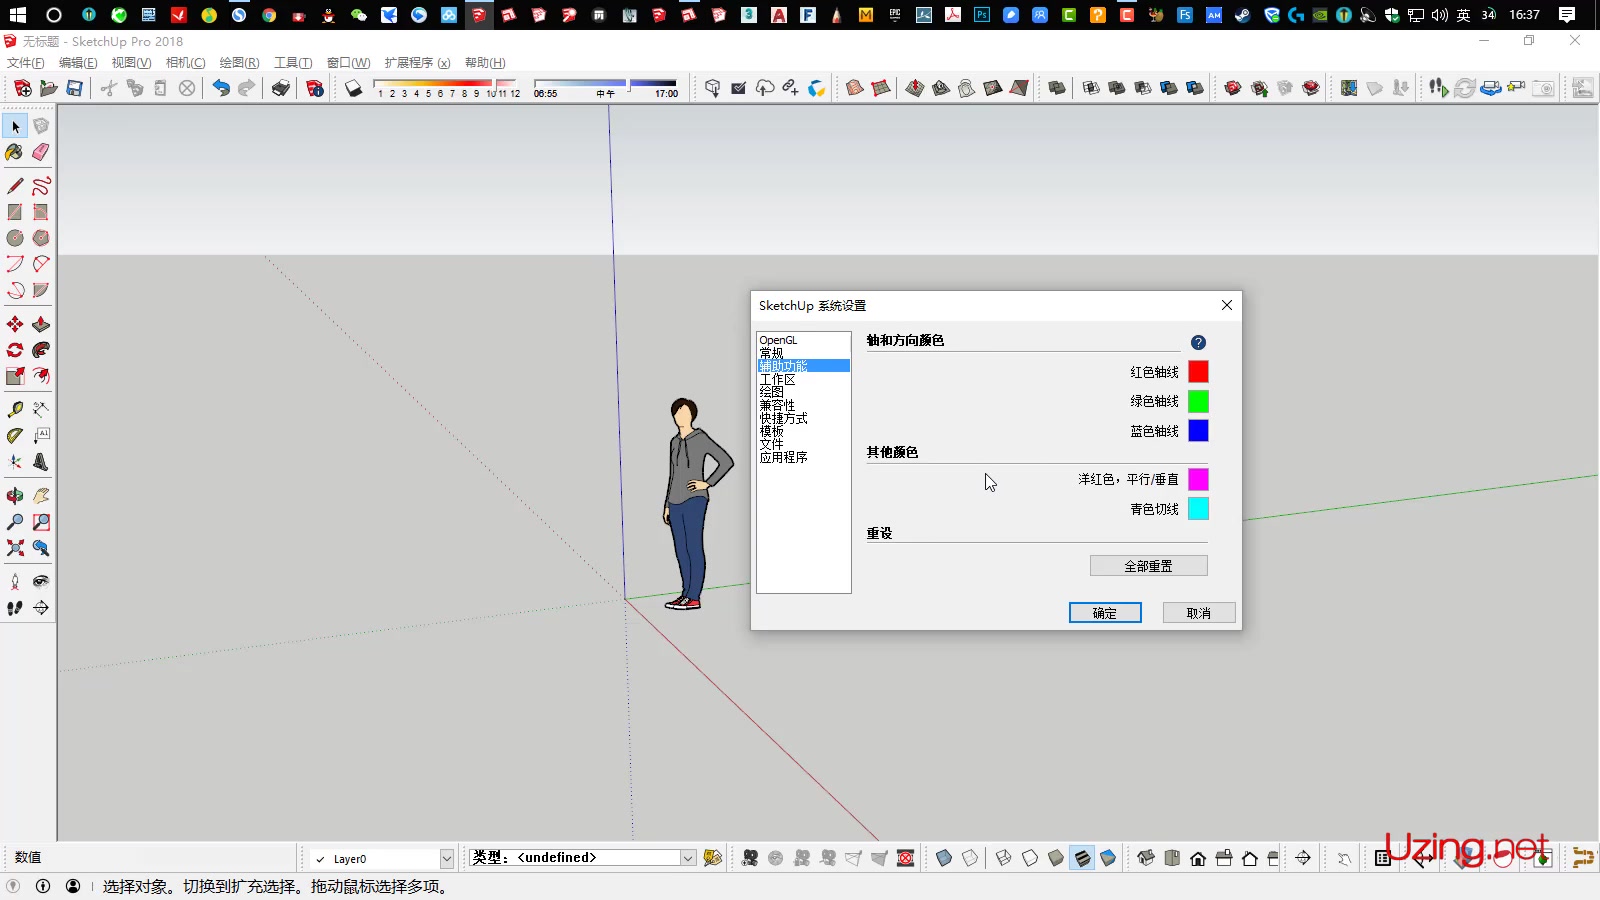Screen dimensions: 1600x900
Task: Click the red axis color swatch
Action: [x=1198, y=371]
